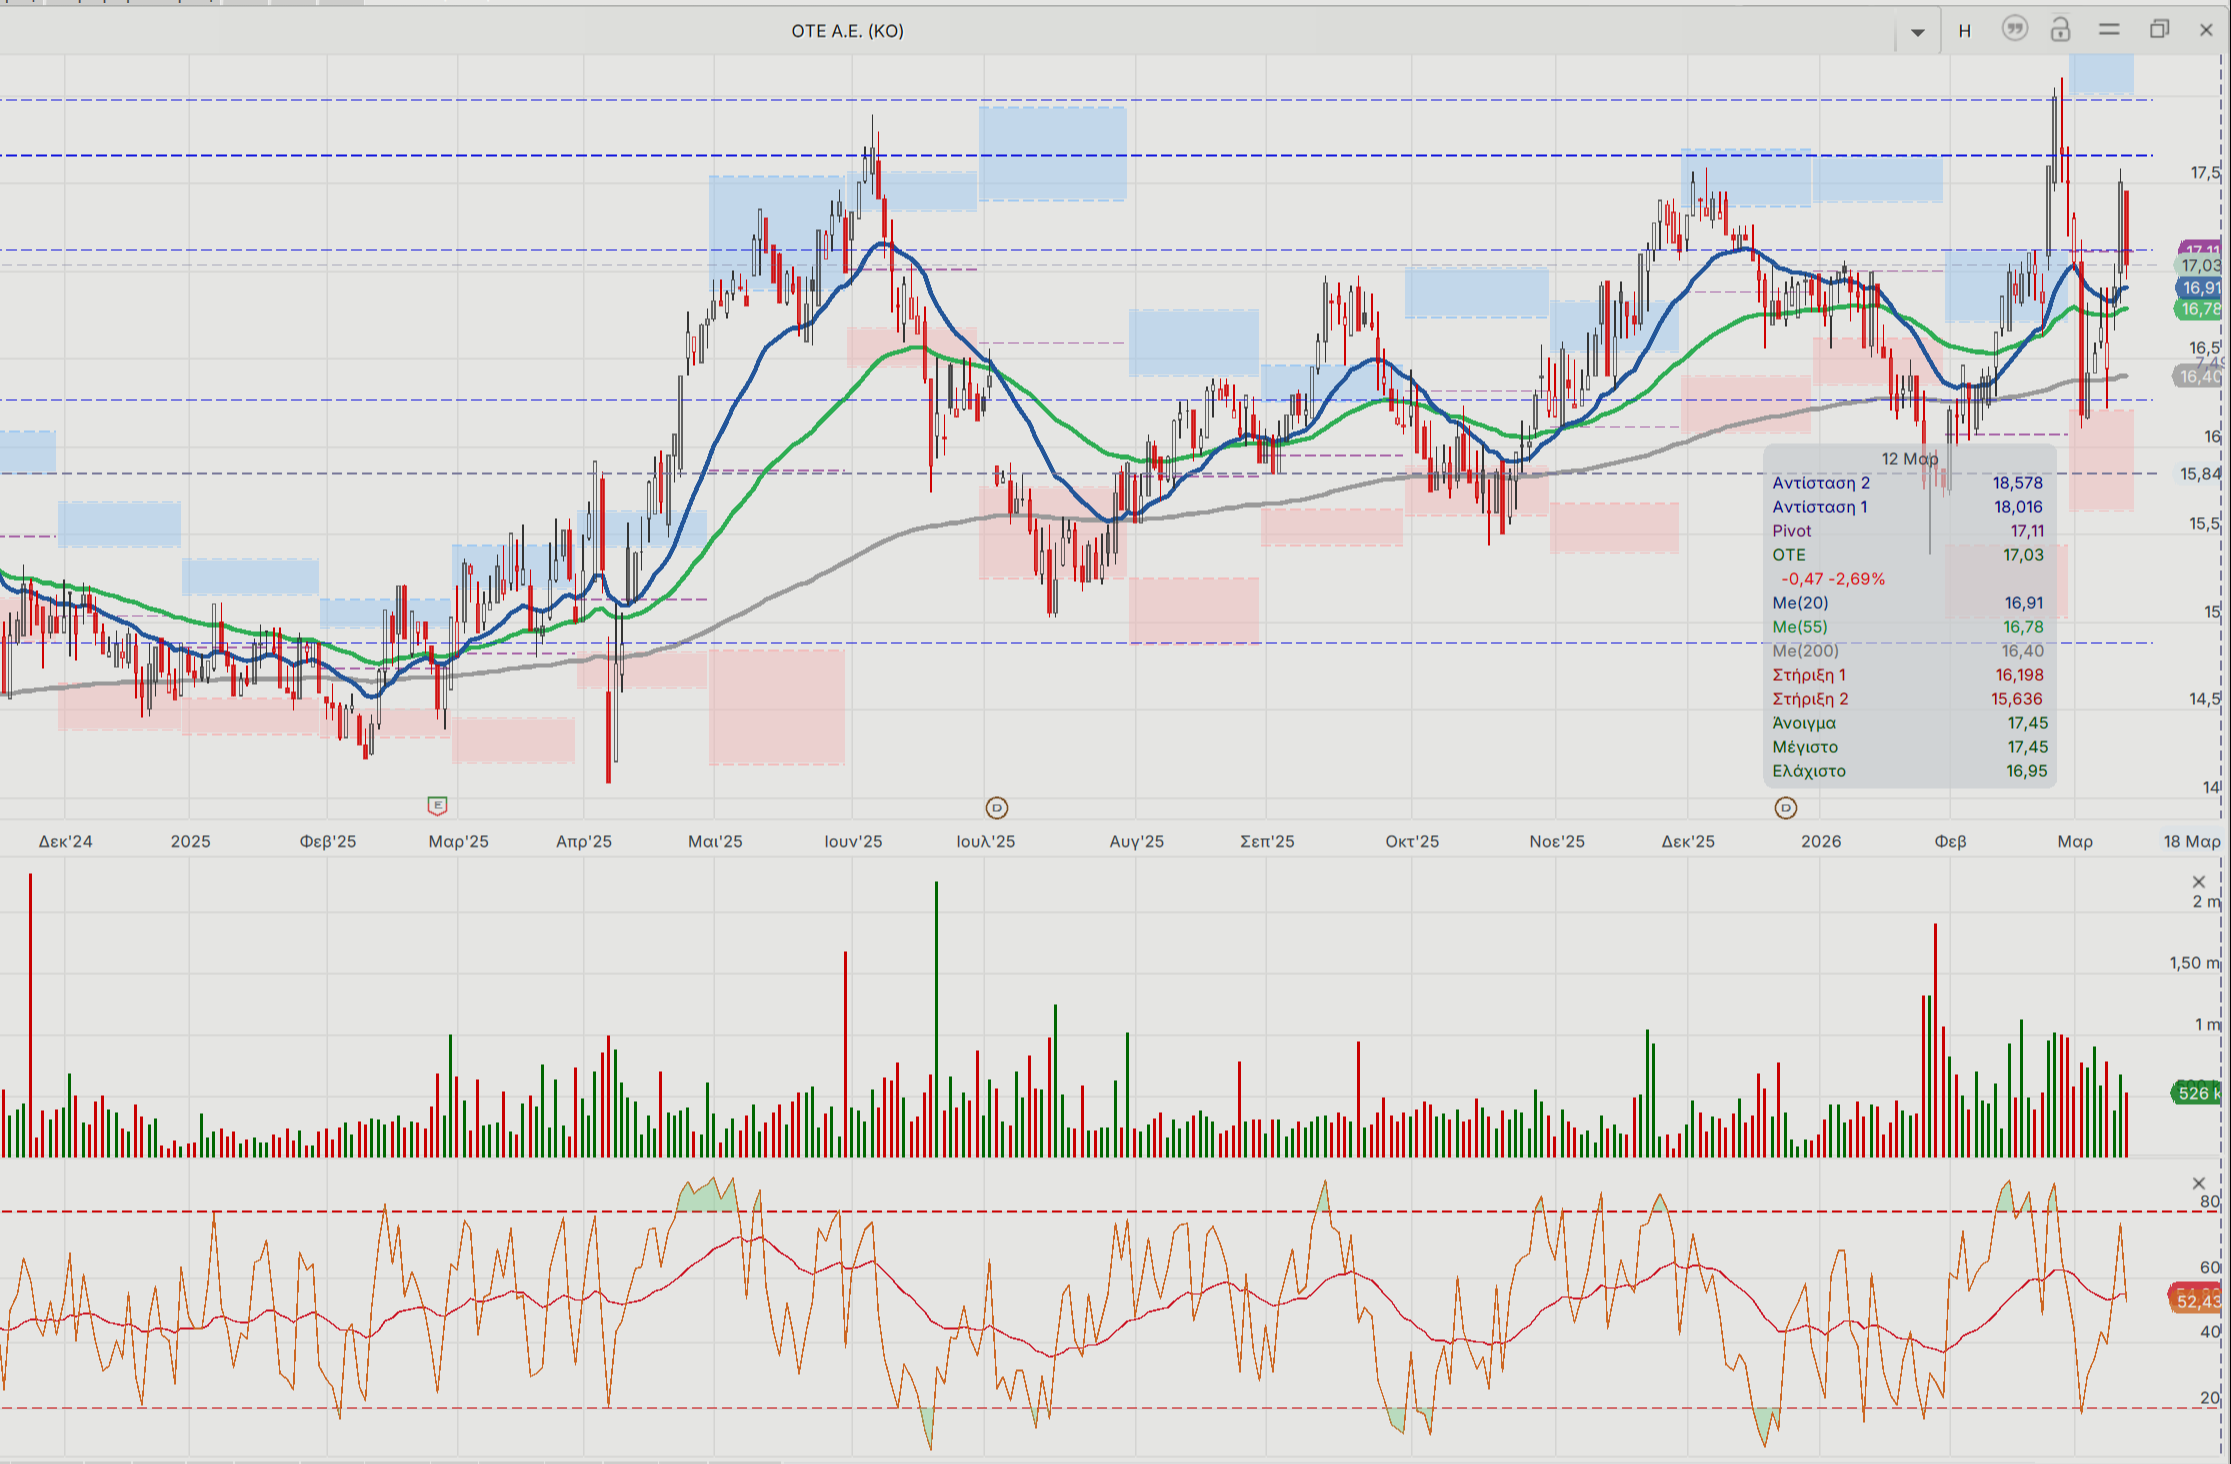
Task: Toggle the padlock lock icon
Action: (x=2060, y=29)
